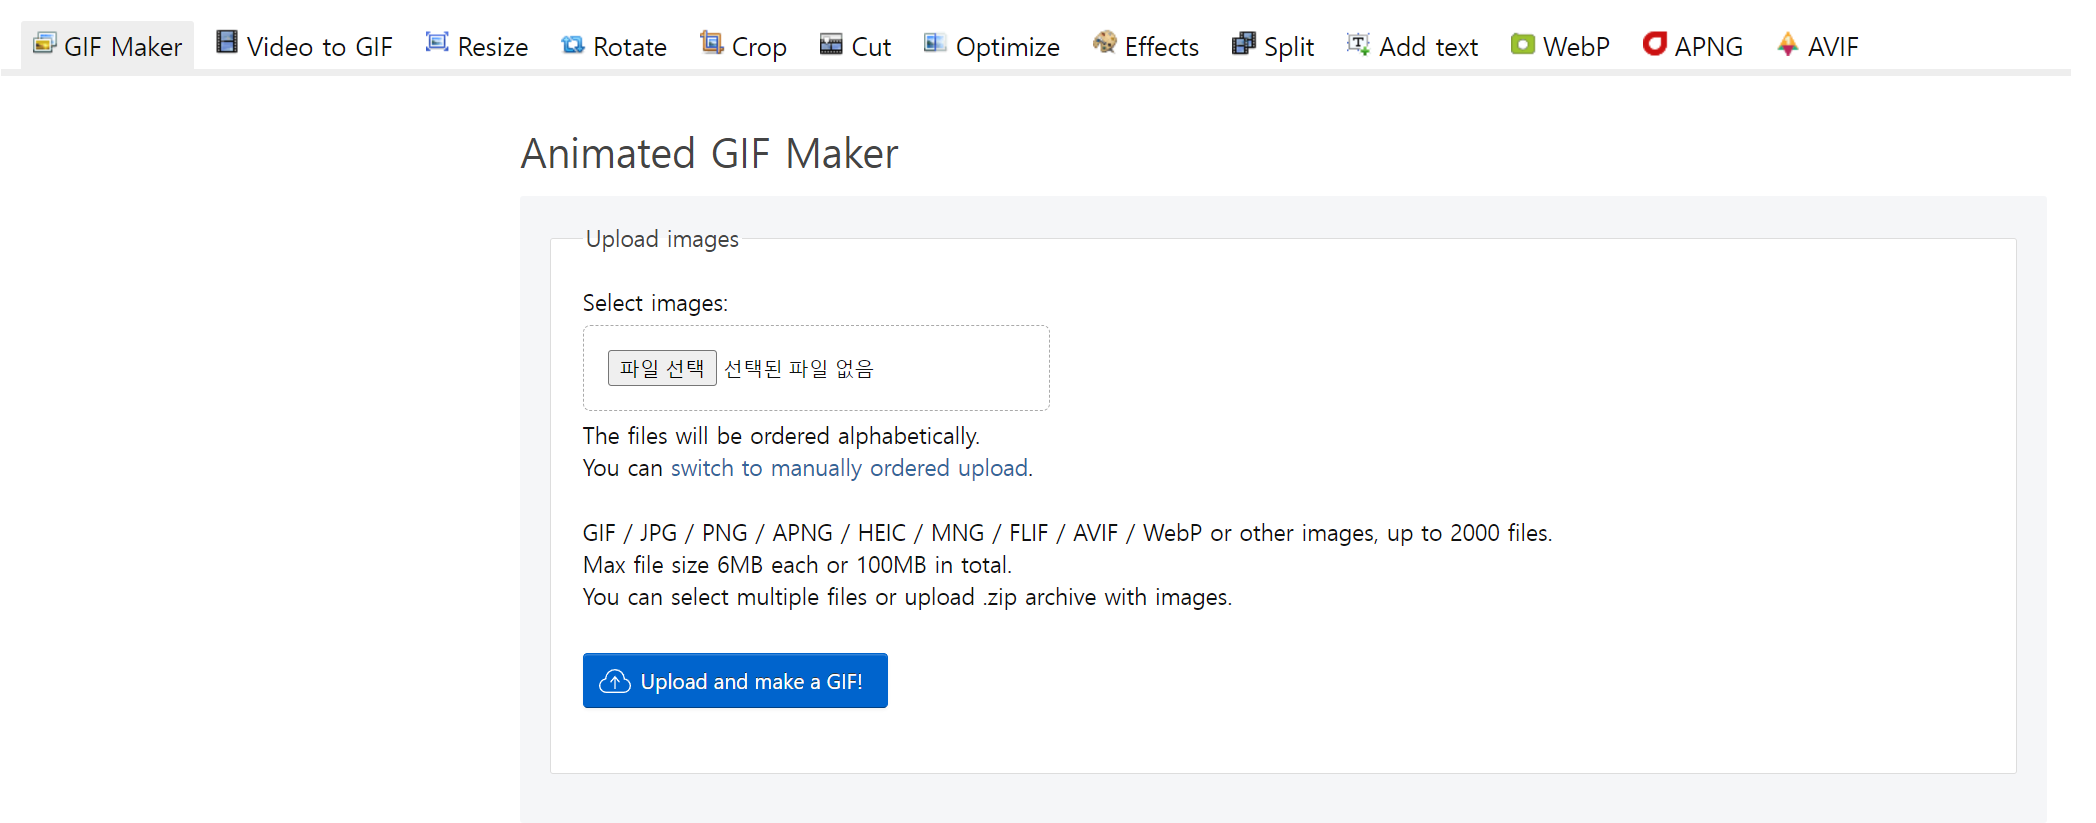Open the Resize tab label
Viewport: 2096px width, 823px height.
pyautogui.click(x=493, y=47)
